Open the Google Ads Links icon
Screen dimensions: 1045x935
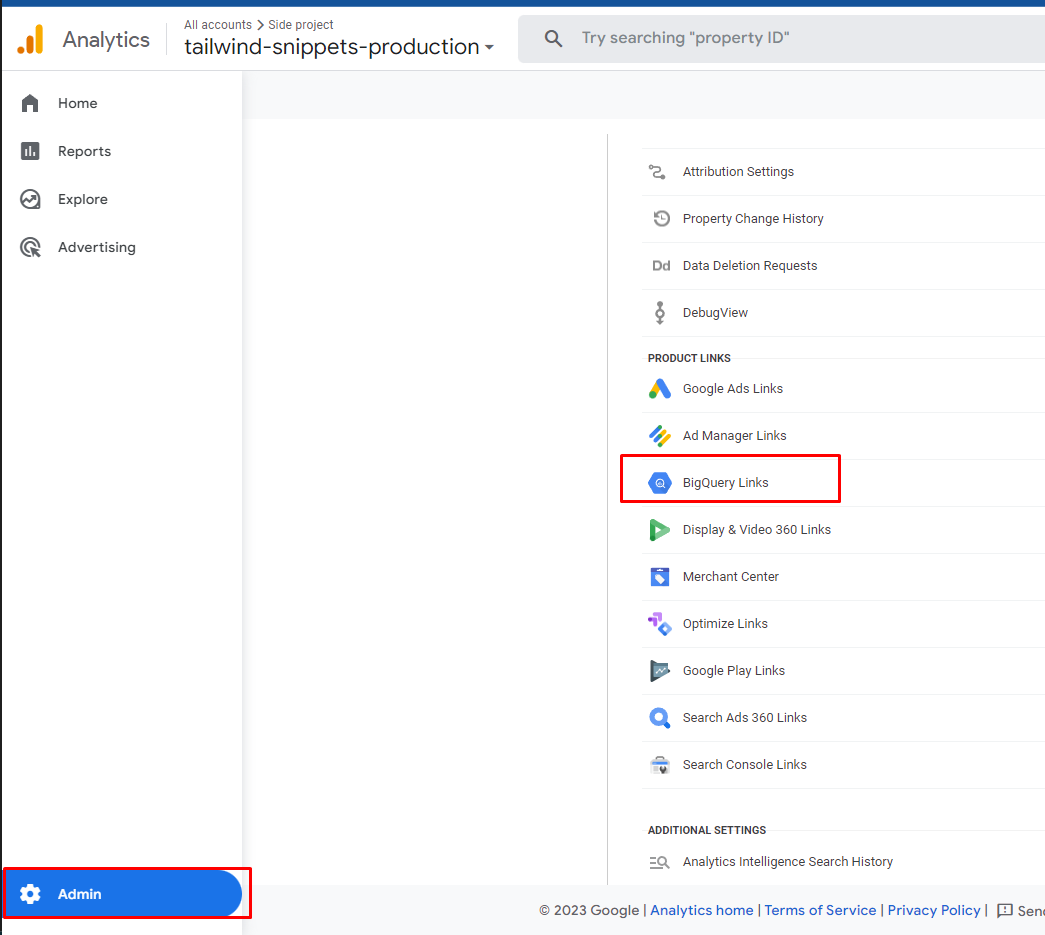(x=659, y=389)
